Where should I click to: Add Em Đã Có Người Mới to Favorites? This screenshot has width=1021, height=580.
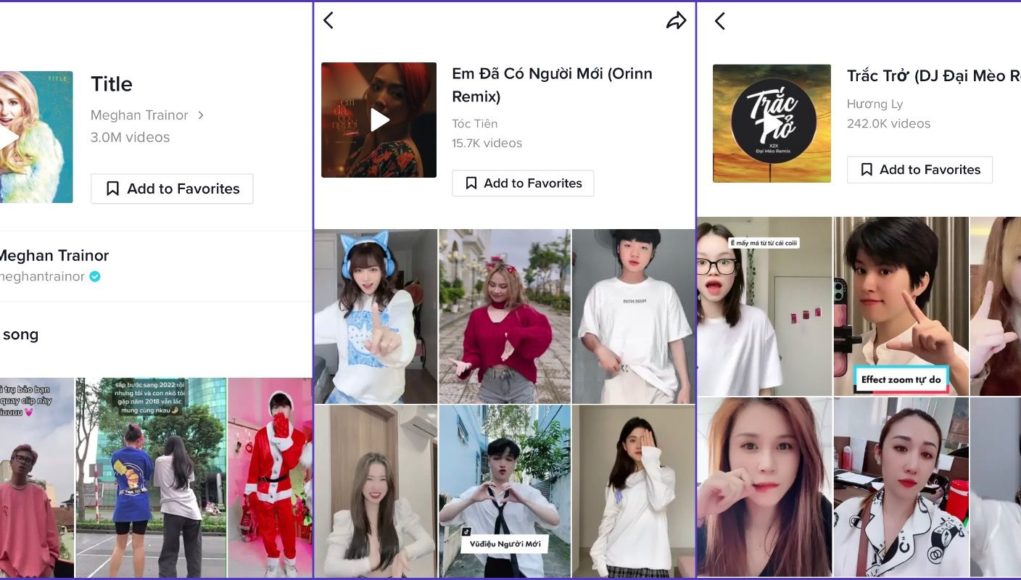523,184
